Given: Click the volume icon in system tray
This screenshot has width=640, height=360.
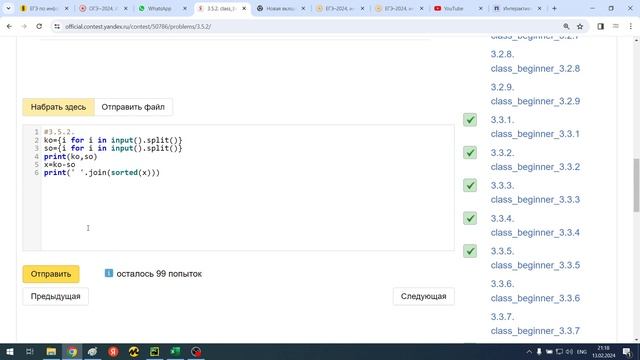Looking at the screenshot, I should click(x=569, y=352).
